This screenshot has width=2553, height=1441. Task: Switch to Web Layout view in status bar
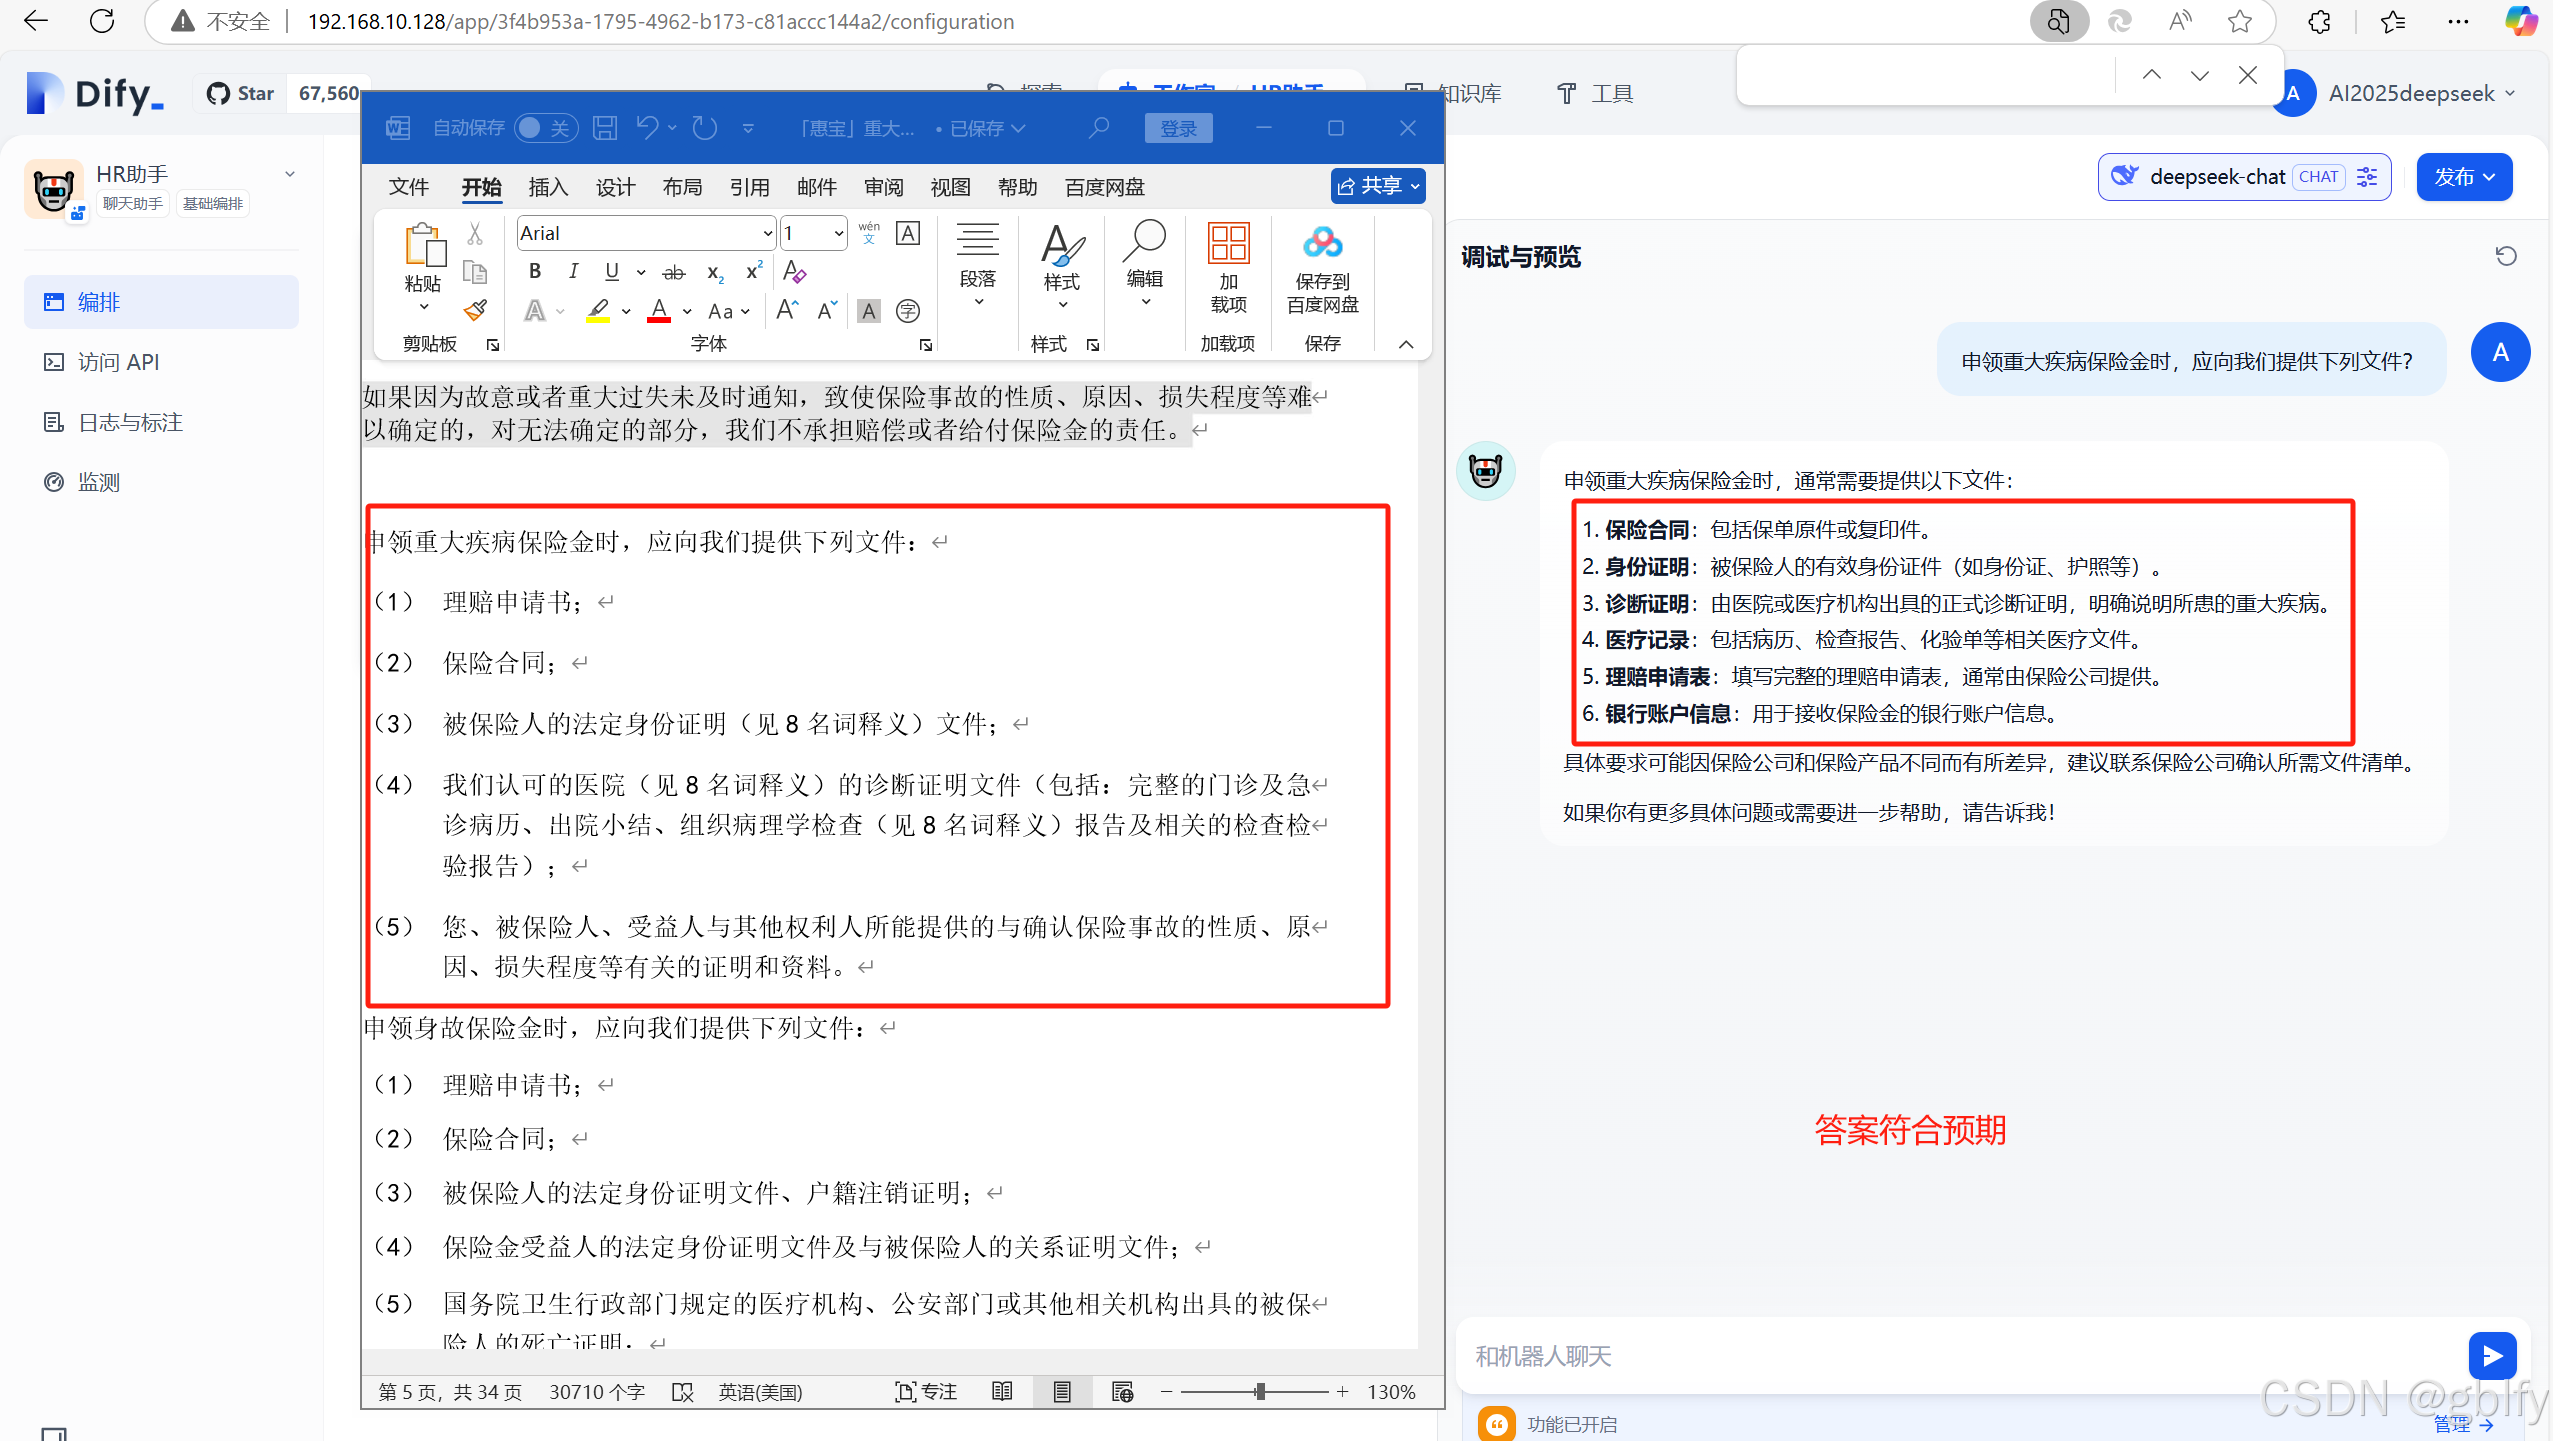coord(1122,1391)
